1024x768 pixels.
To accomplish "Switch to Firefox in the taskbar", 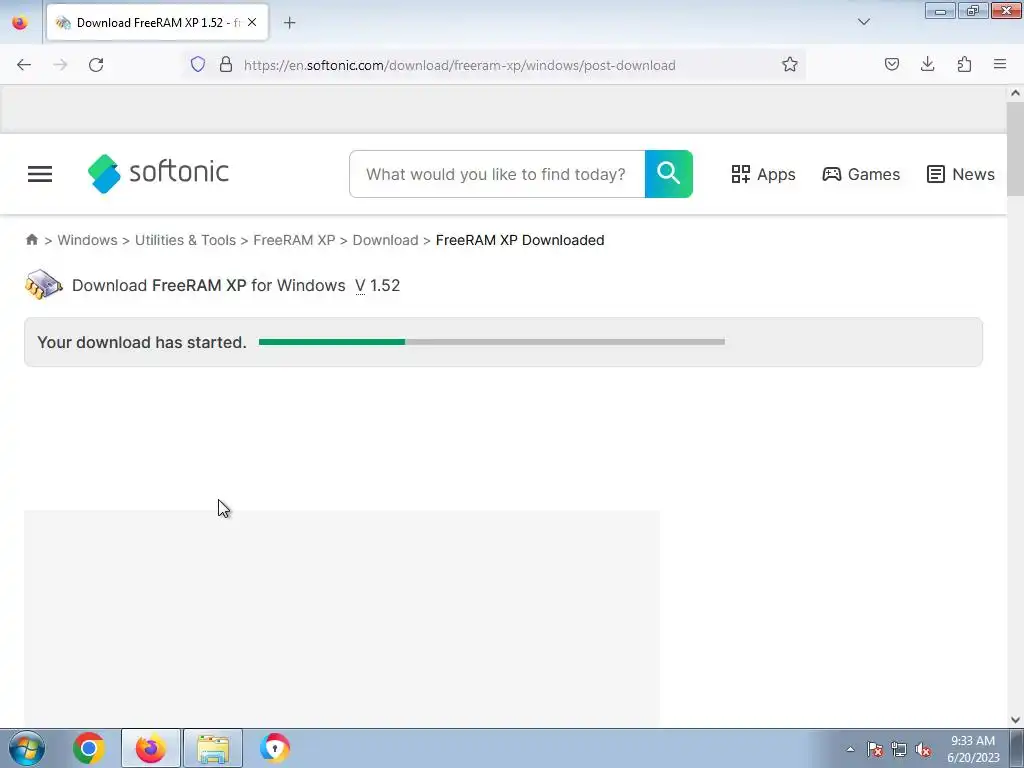I will tap(151, 748).
